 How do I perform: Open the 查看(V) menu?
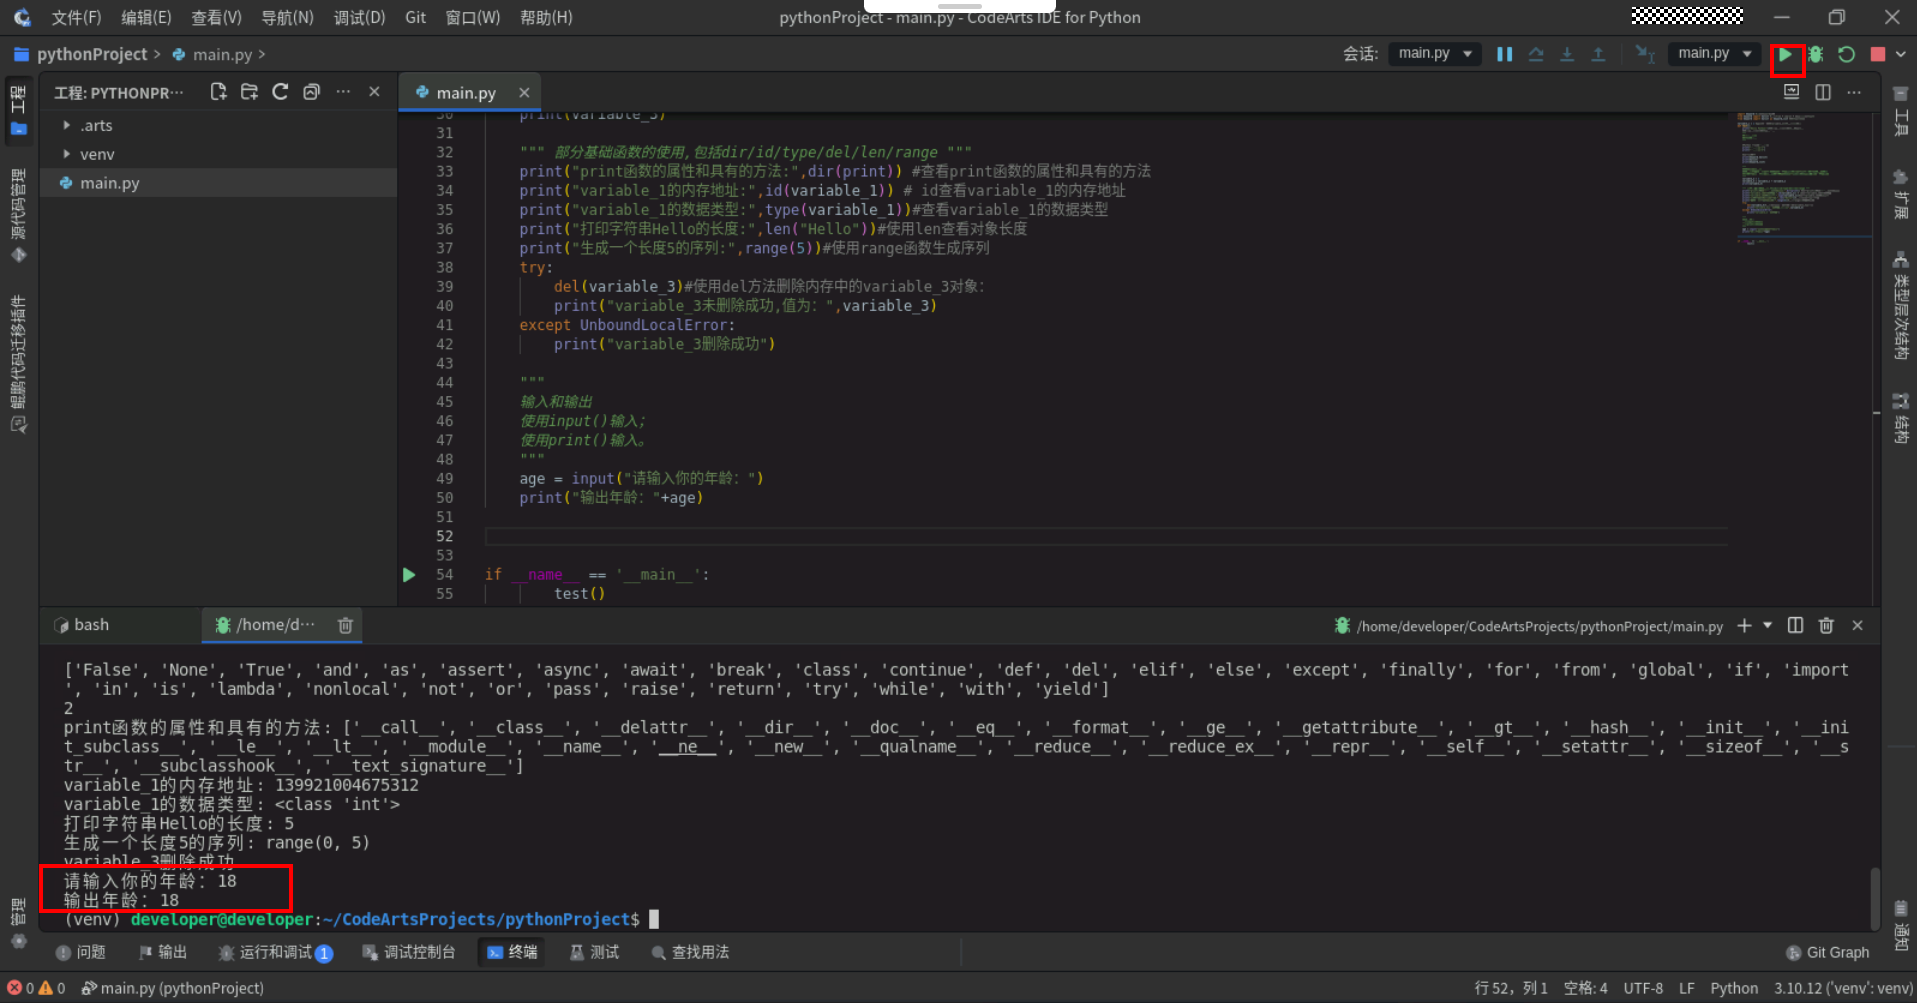216,17
